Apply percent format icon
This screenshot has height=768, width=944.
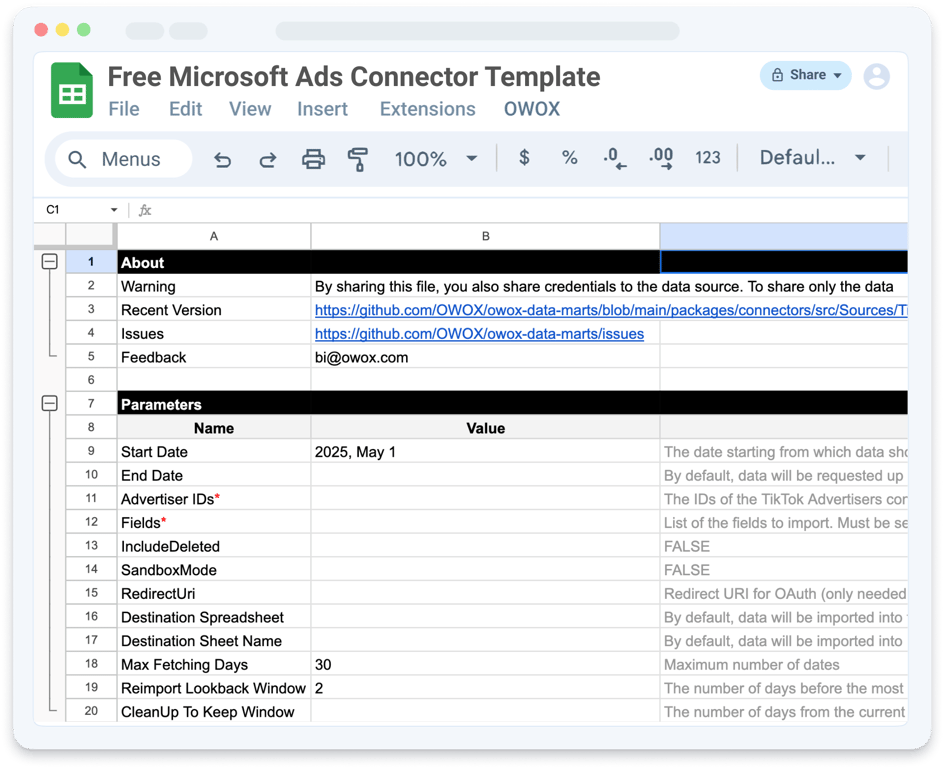click(x=570, y=158)
